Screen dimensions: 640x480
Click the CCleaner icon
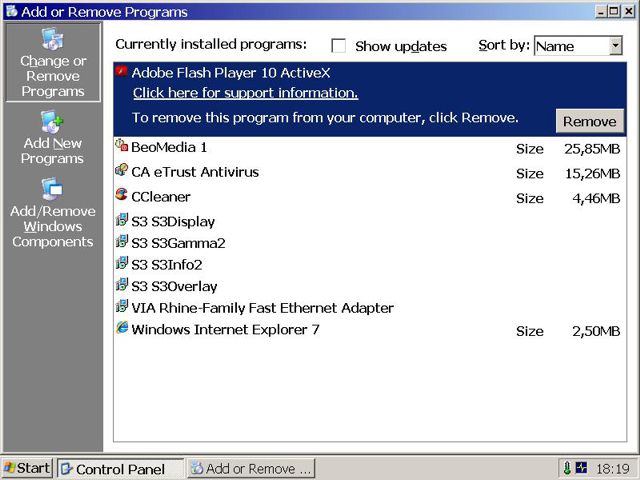click(x=121, y=194)
